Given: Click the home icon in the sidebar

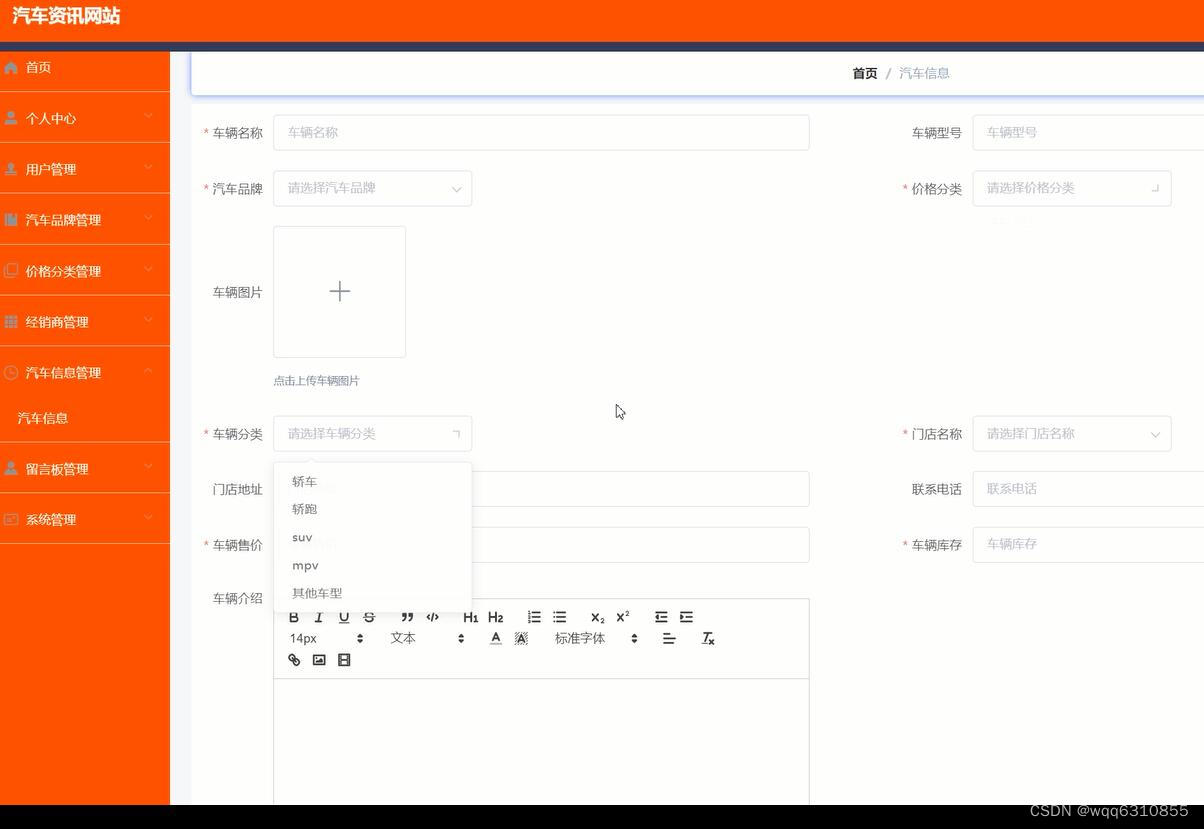Looking at the screenshot, I should pyautogui.click(x=11, y=67).
